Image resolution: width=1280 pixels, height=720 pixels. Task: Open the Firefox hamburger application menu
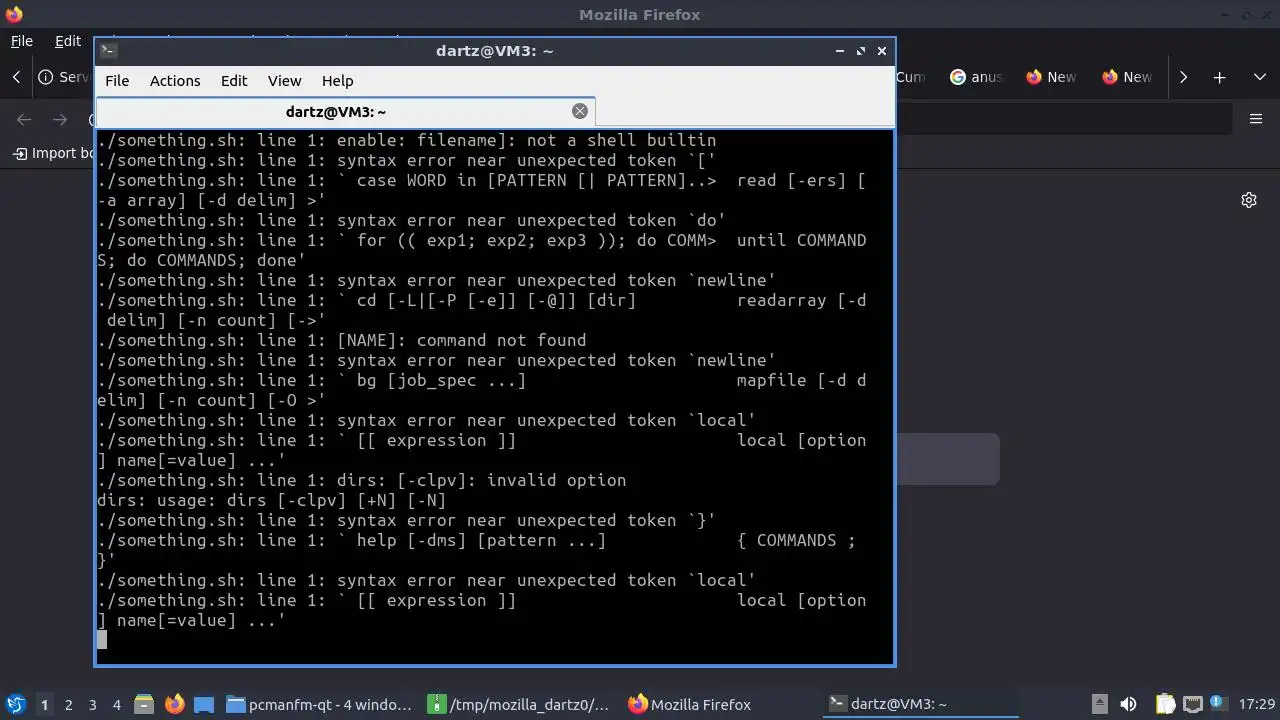[1256, 119]
